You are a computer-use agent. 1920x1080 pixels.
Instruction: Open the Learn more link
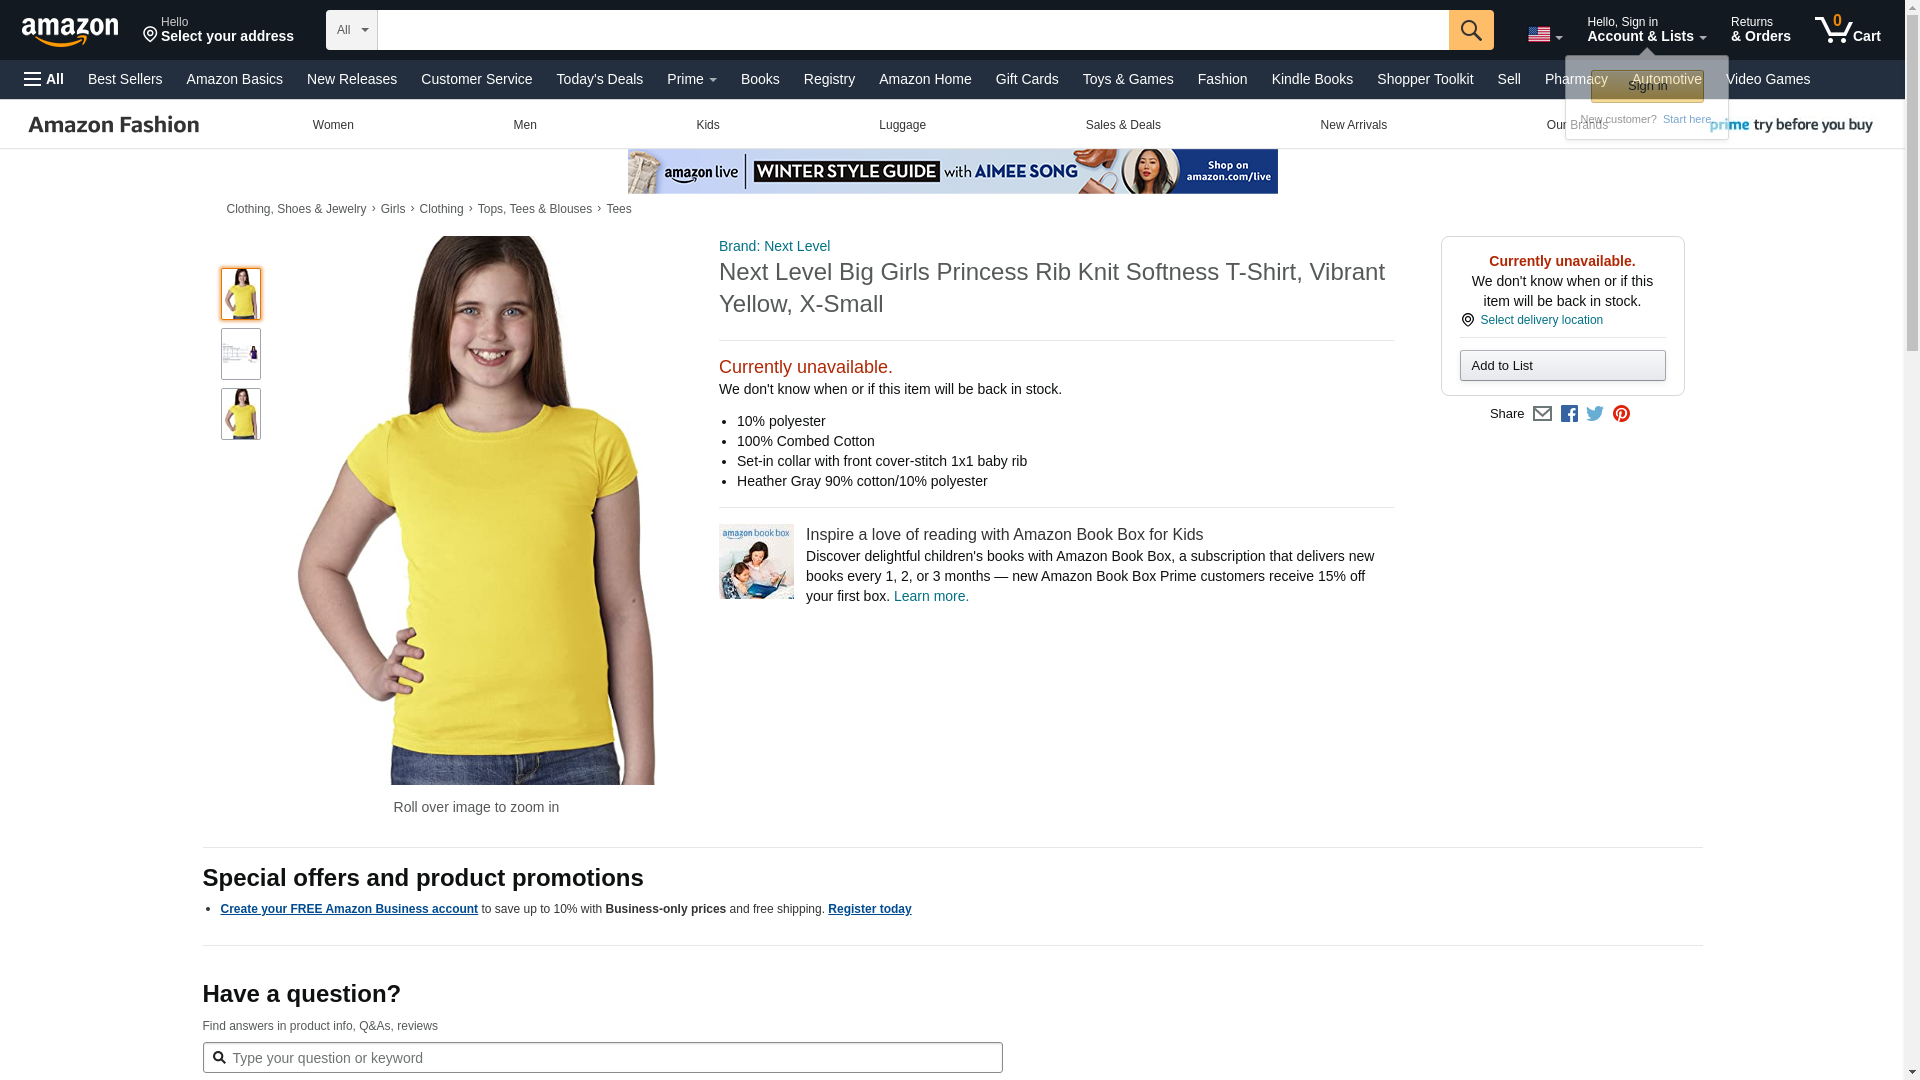point(930,596)
